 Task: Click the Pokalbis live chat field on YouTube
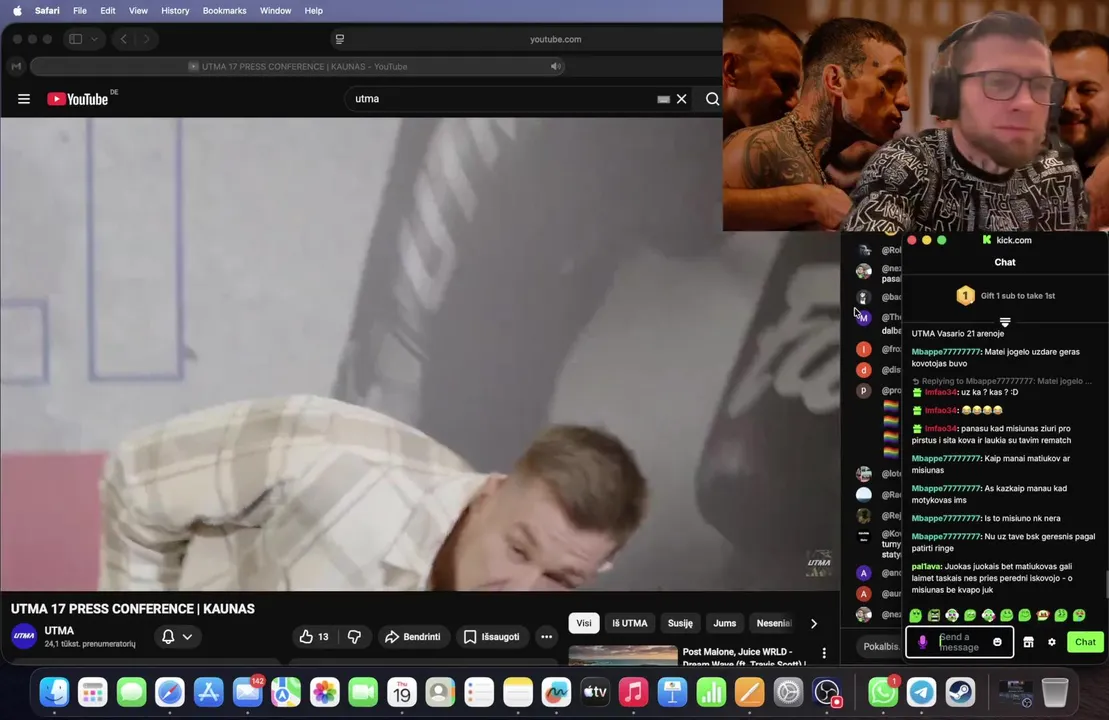click(x=881, y=646)
